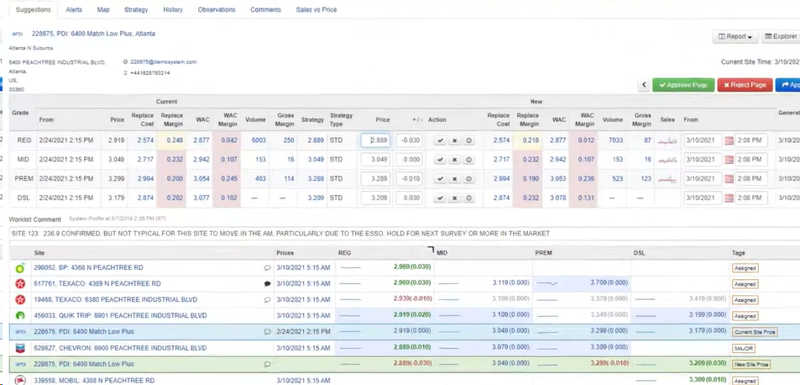The width and height of the screenshot is (800, 385).
Task: Open site link 628627 CHEVRON 6900 Peachtree
Action: (x=120, y=348)
